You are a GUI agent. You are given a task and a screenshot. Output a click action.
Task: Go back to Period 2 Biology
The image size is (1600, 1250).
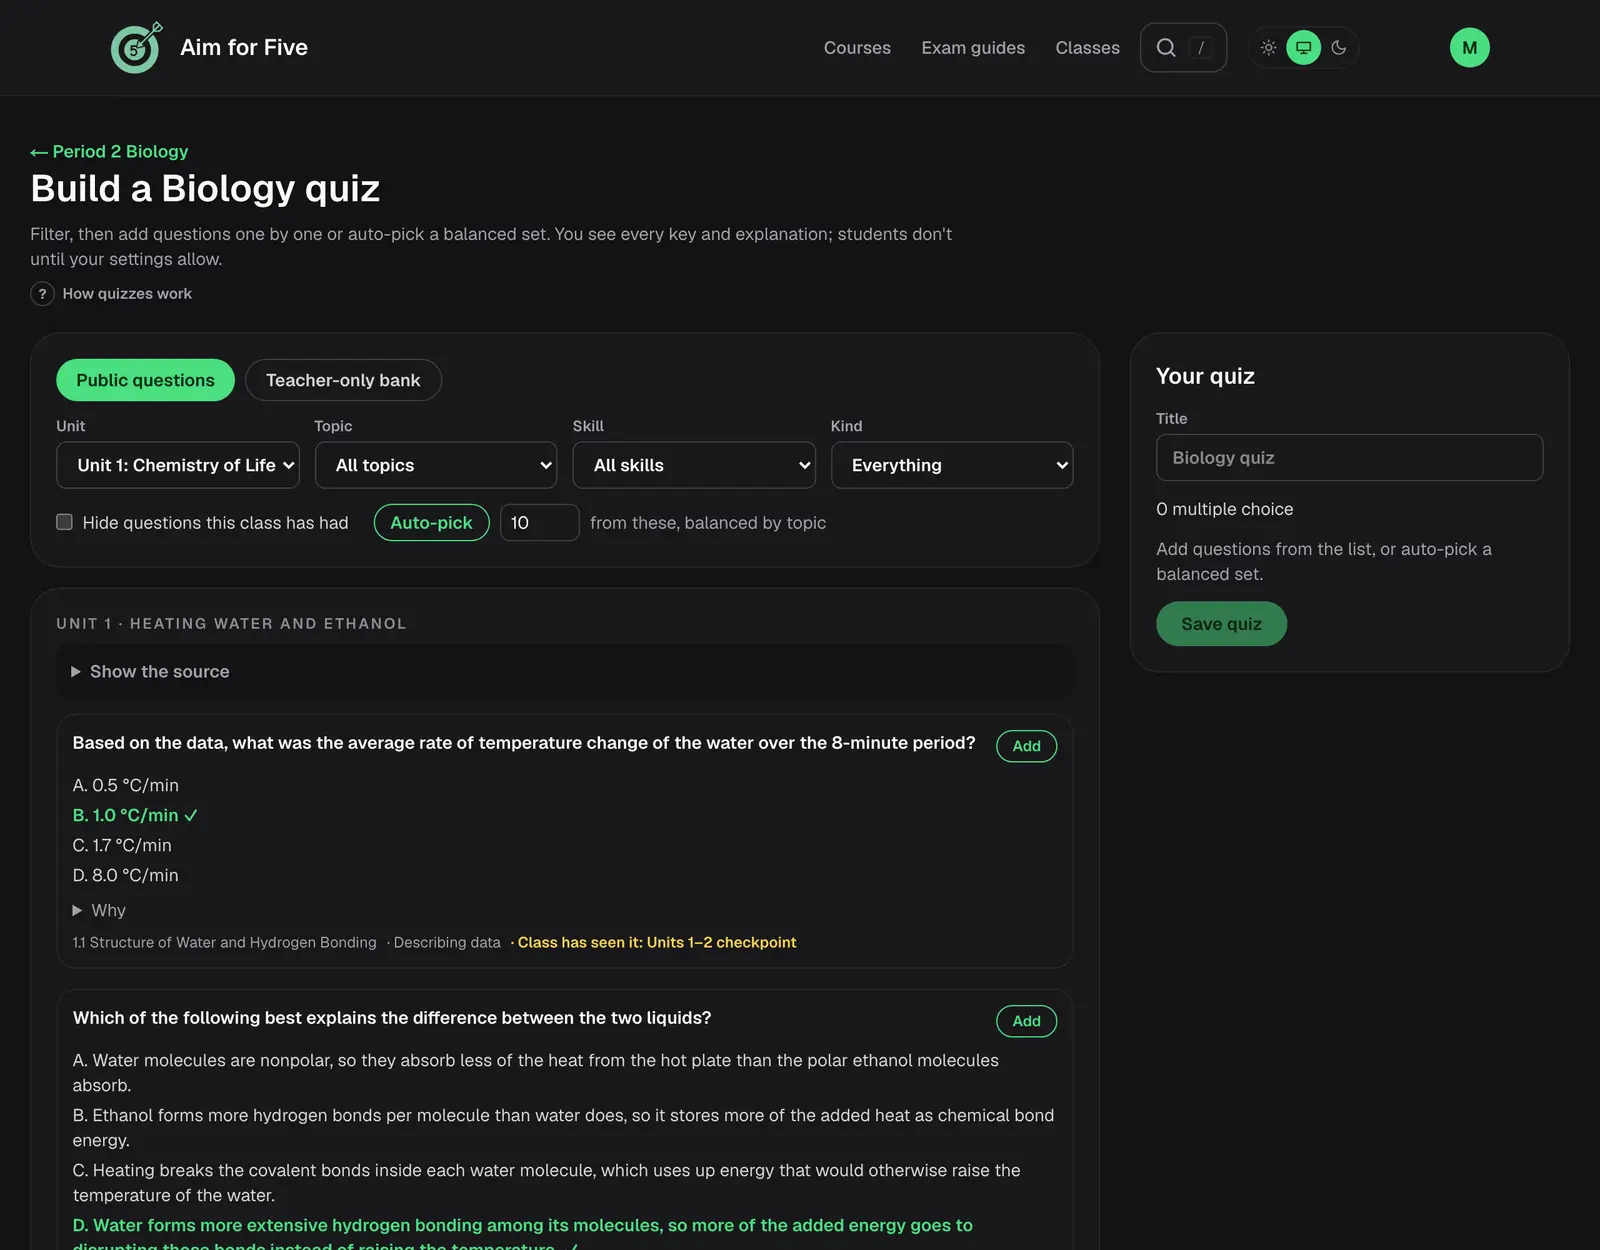(109, 152)
